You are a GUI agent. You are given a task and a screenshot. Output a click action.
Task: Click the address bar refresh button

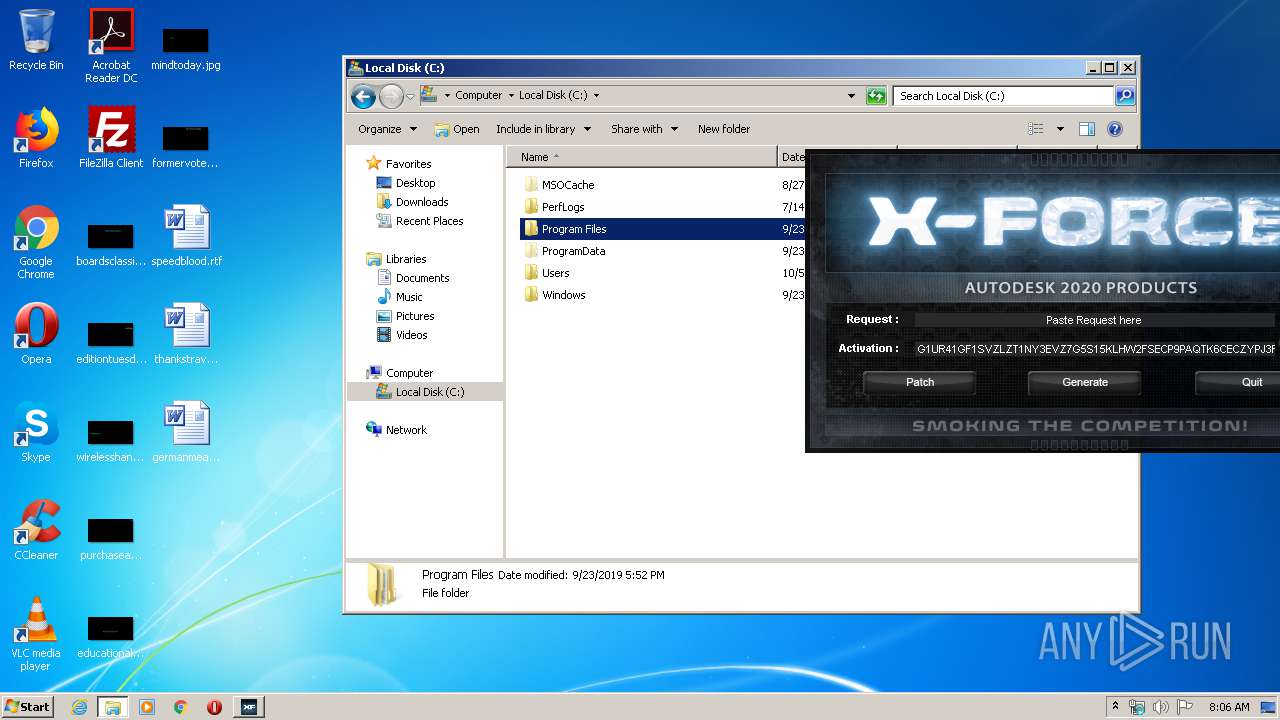pos(876,96)
